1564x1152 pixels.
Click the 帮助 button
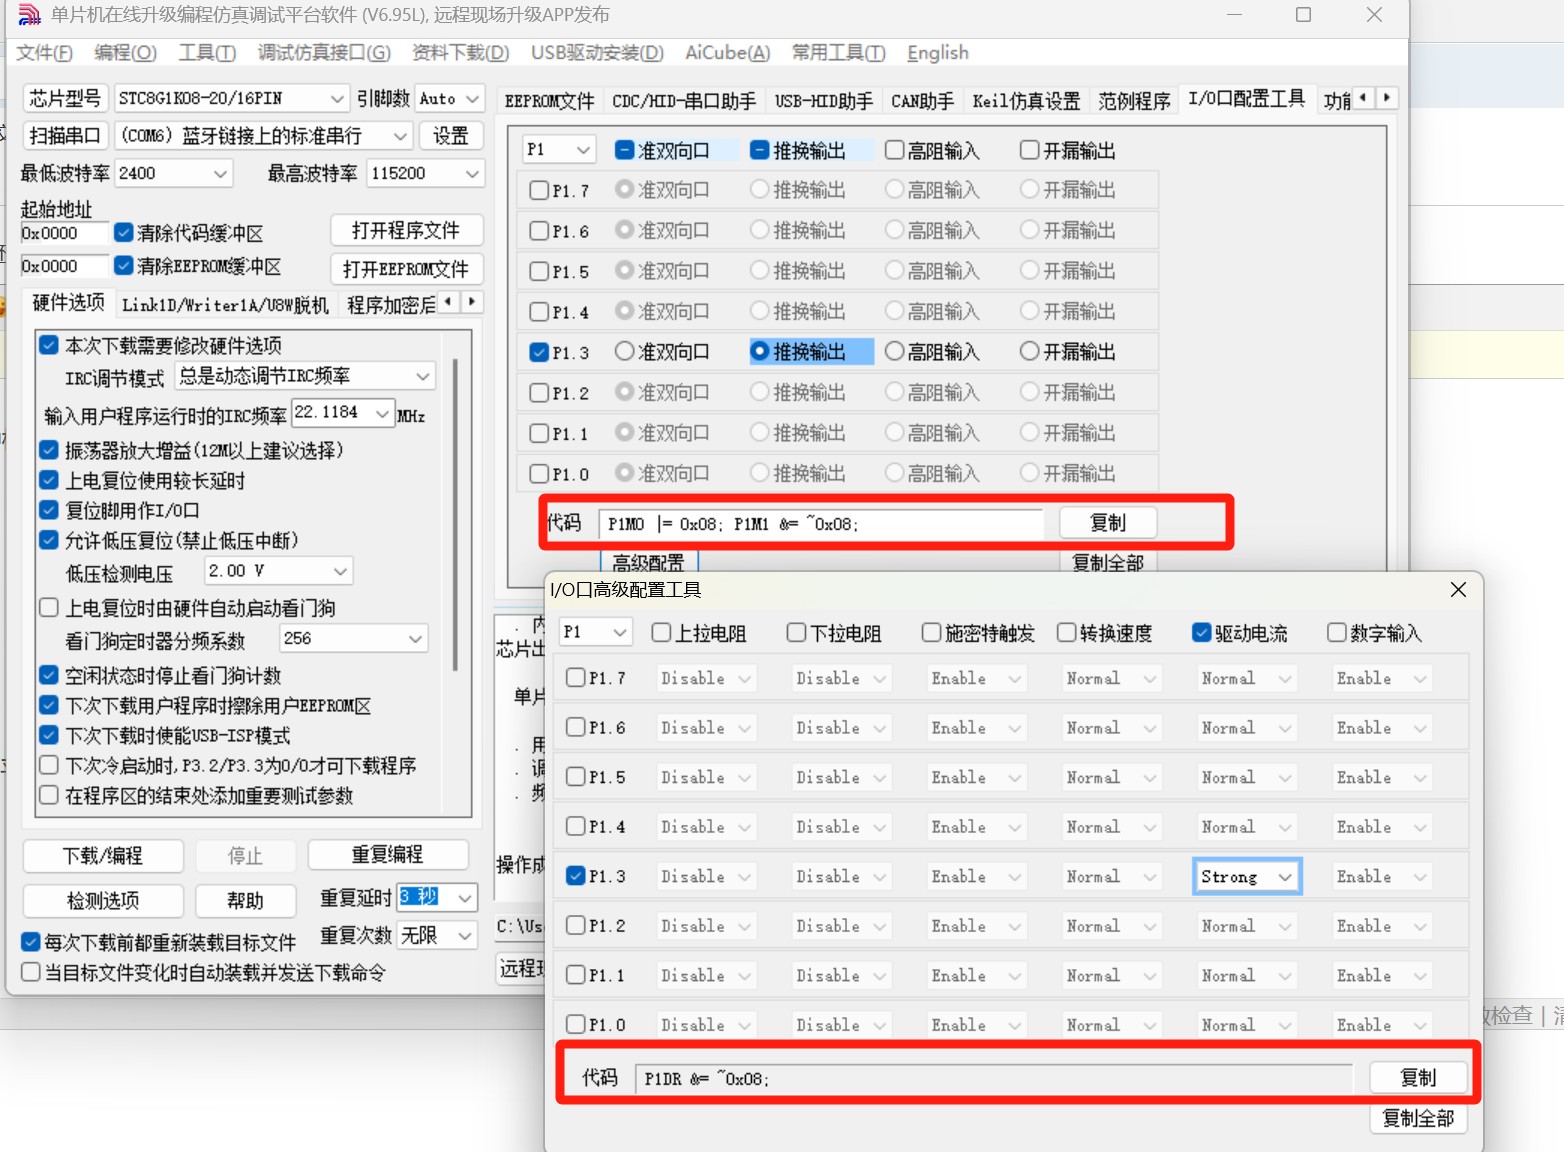pyautogui.click(x=245, y=901)
